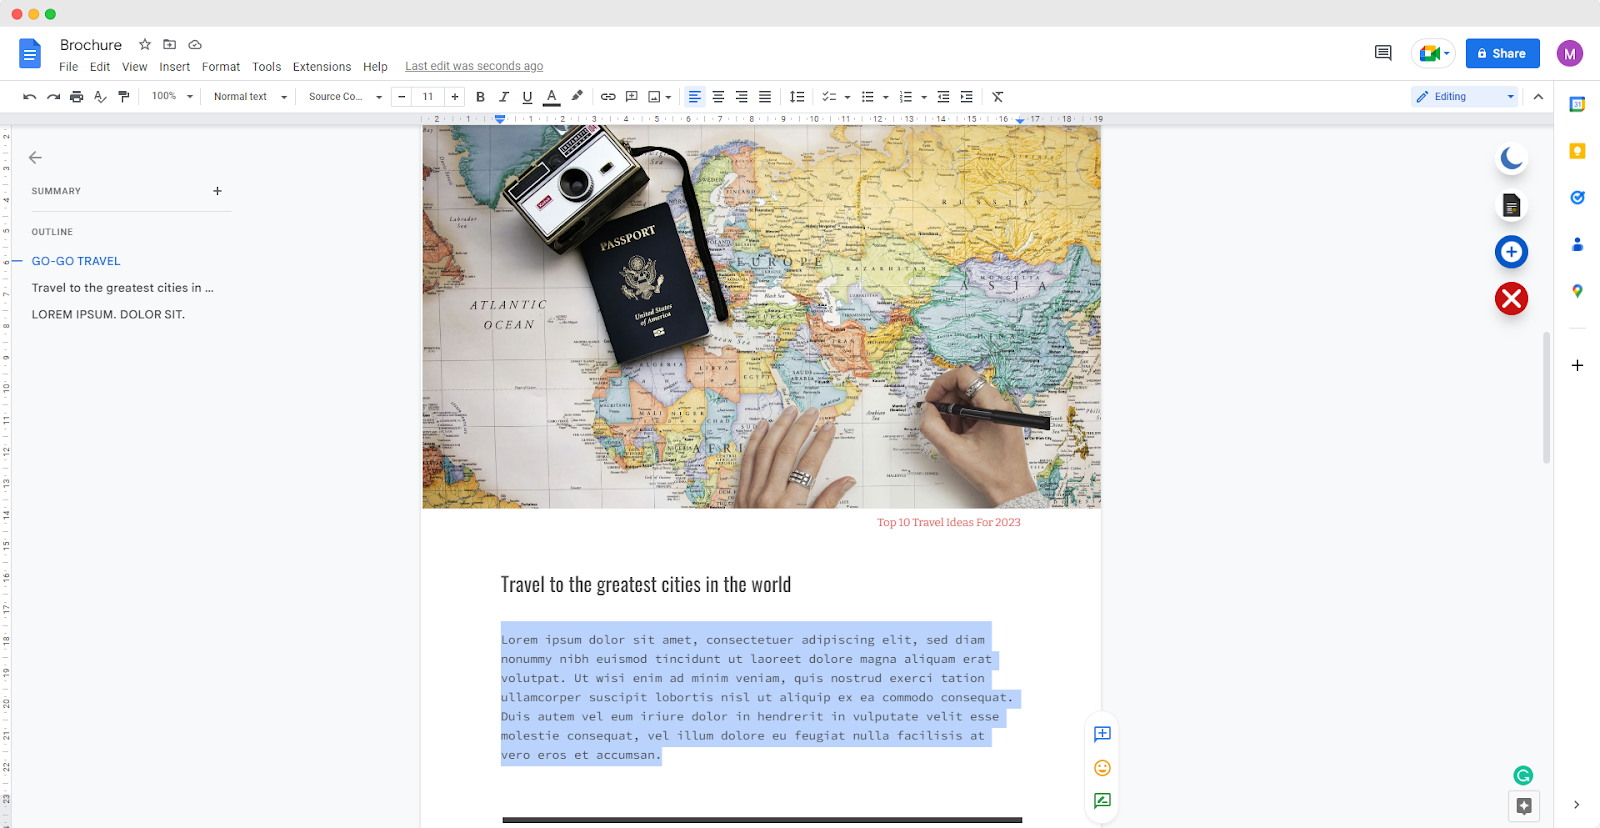Expand checklist options arrow
Screen dimensions: 1600x828
pos(847,98)
